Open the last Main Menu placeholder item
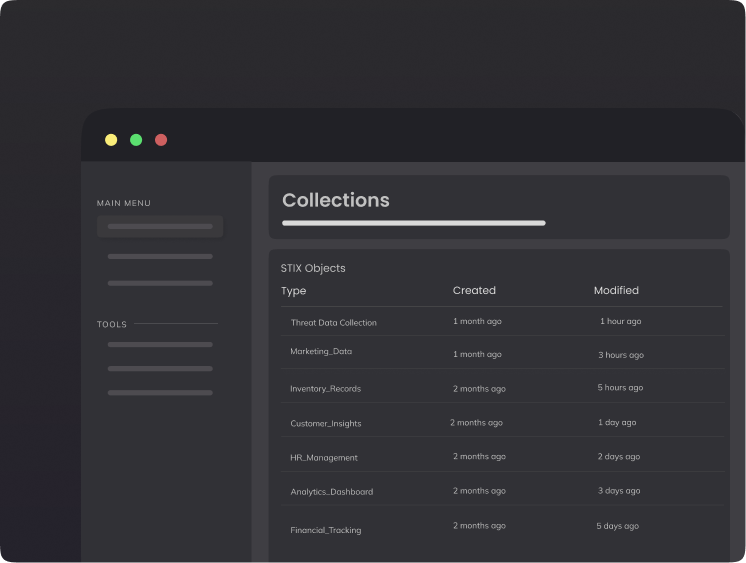The height and width of the screenshot is (563, 746). [x=160, y=283]
